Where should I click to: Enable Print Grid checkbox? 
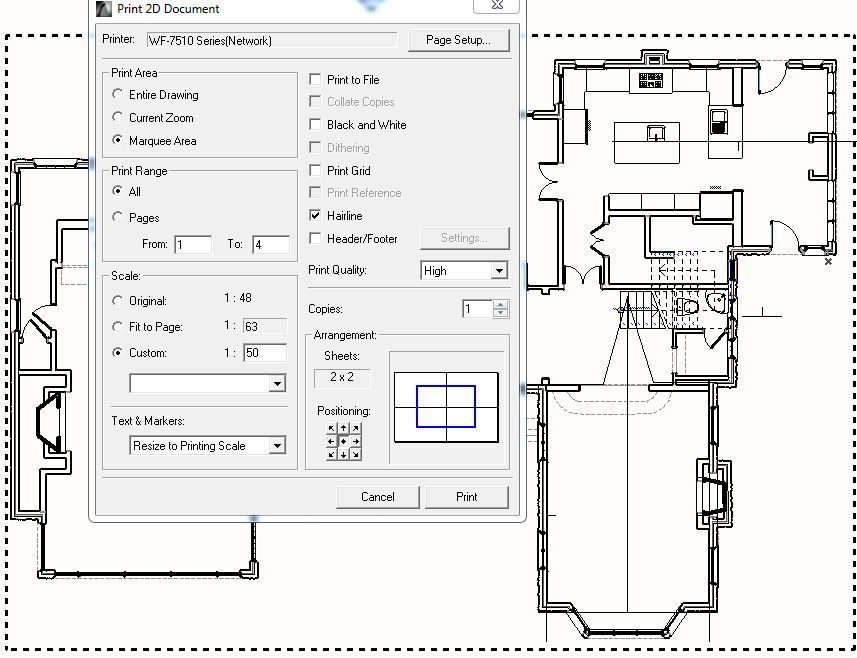tap(315, 170)
